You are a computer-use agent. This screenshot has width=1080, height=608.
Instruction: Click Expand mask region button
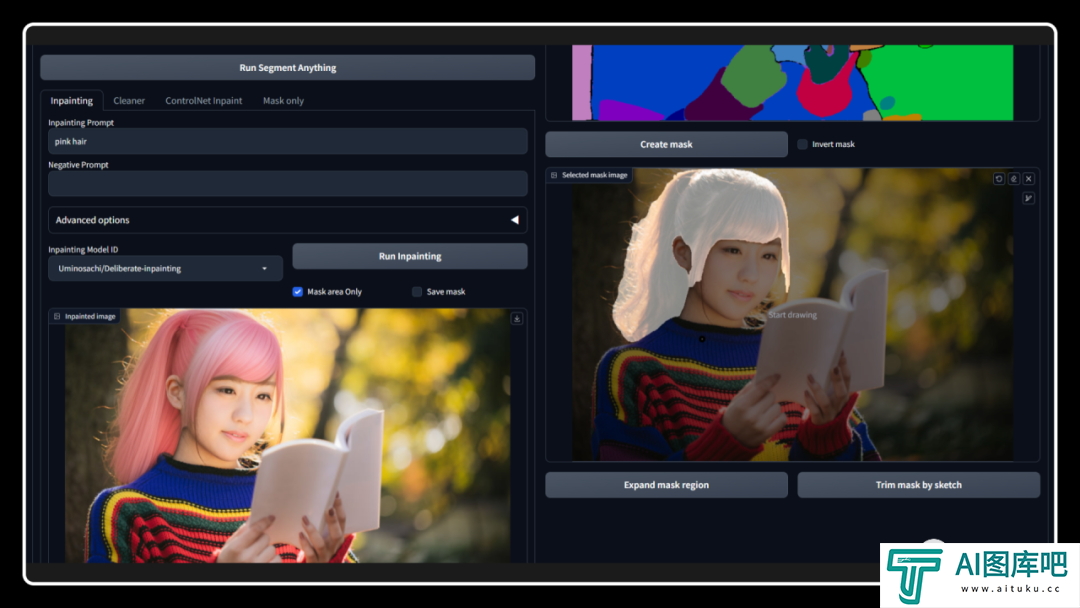tap(666, 485)
